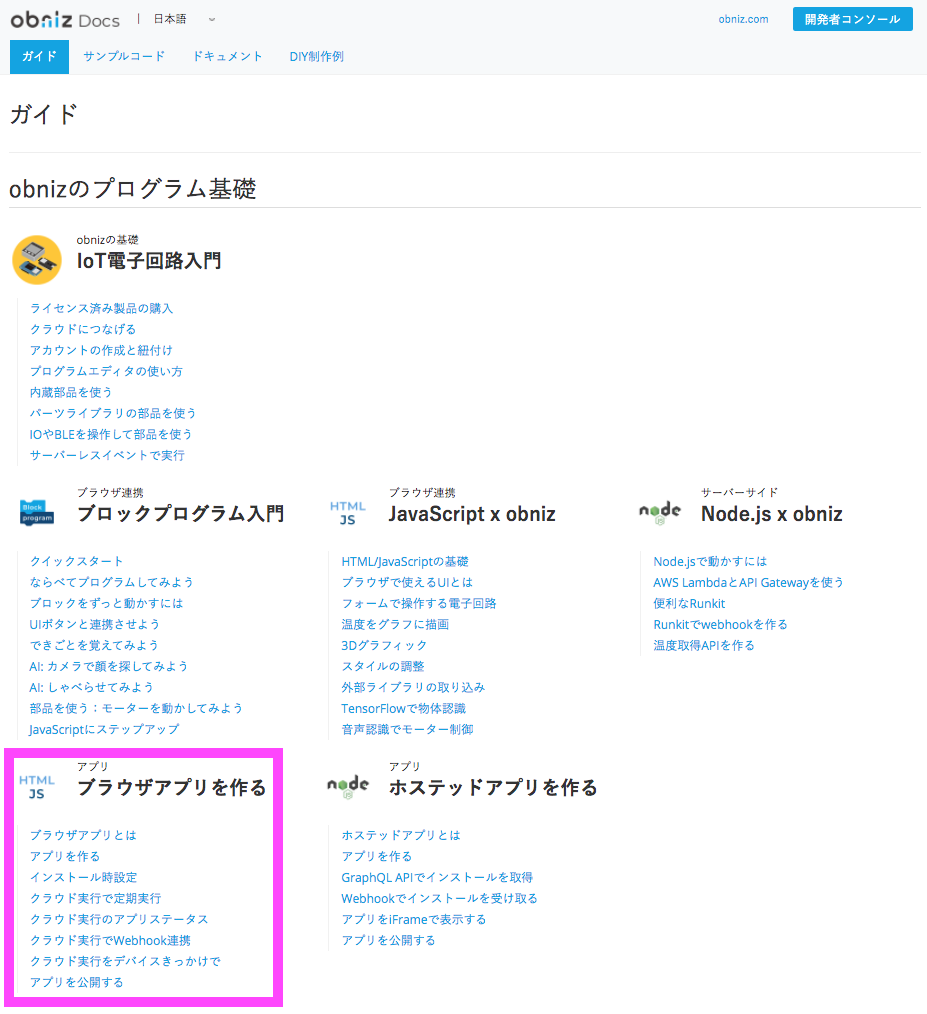Image resolution: width=927 pixels, height=1014 pixels.
Task: Open 便利なRunkit link
Action: coord(689,603)
